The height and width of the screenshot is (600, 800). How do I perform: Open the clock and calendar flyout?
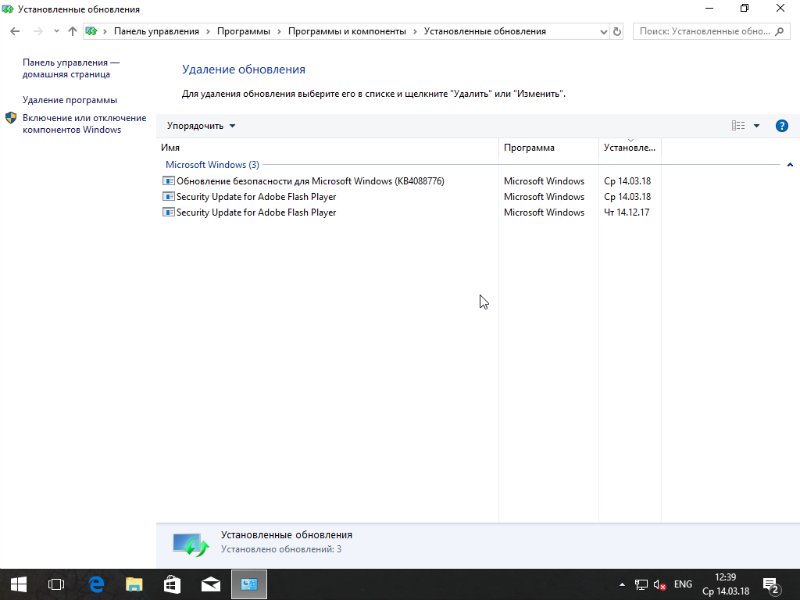pos(725,585)
